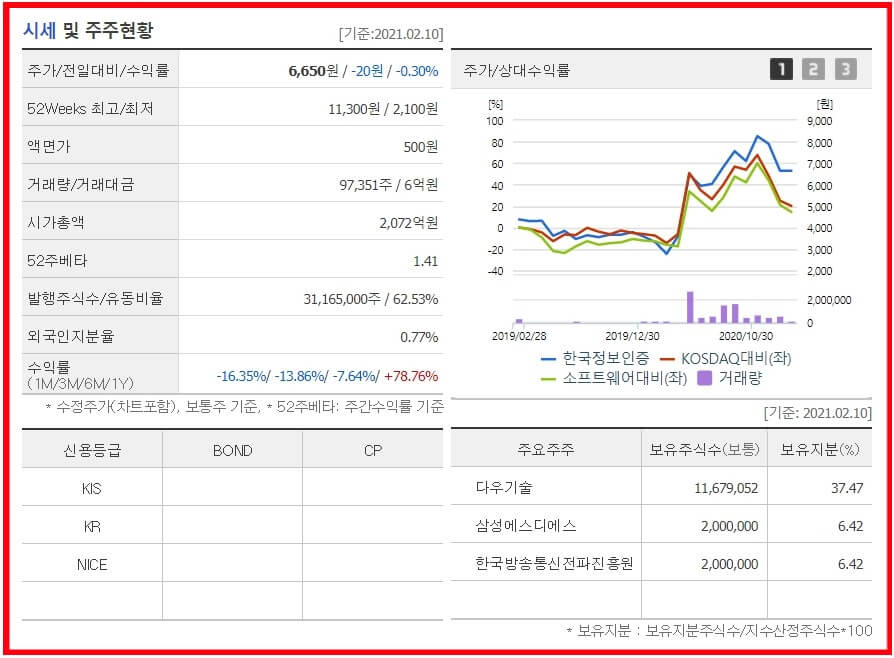Click the KR credit rating row

point(233,526)
